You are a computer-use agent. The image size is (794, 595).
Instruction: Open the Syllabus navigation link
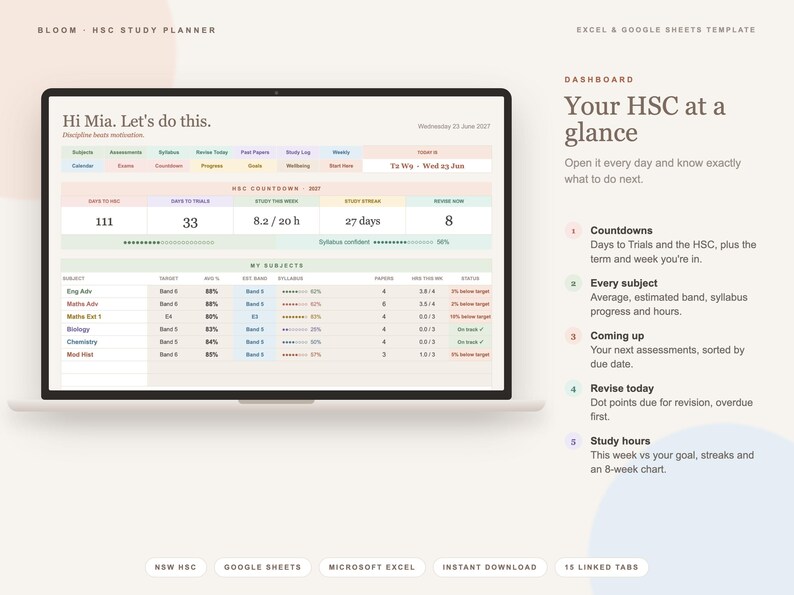169,152
